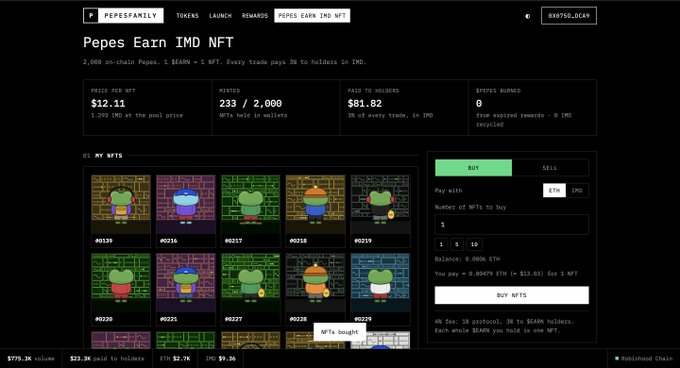Set quantity preset to 1
The image size is (680, 368).
click(x=441, y=244)
